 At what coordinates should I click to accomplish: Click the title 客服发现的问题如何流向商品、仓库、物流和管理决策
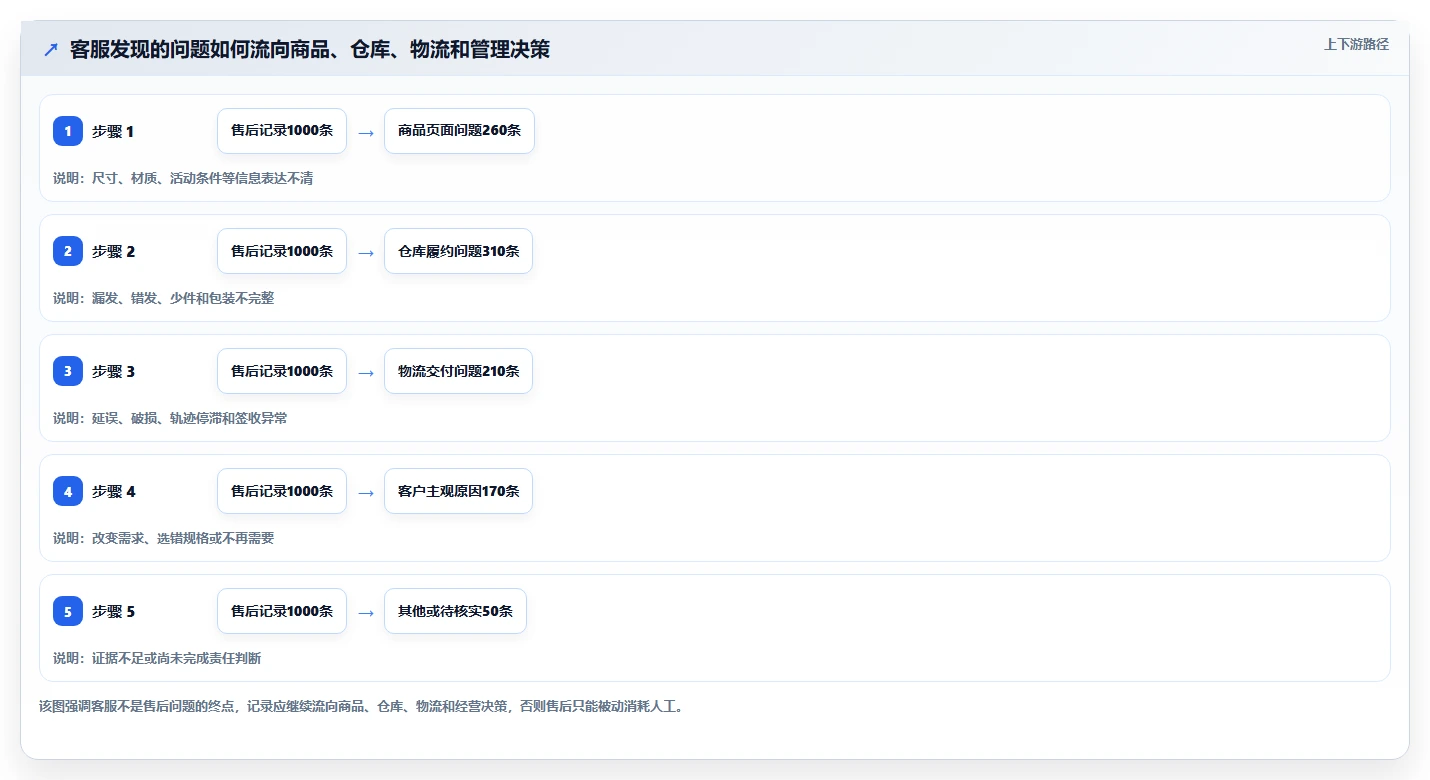310,50
